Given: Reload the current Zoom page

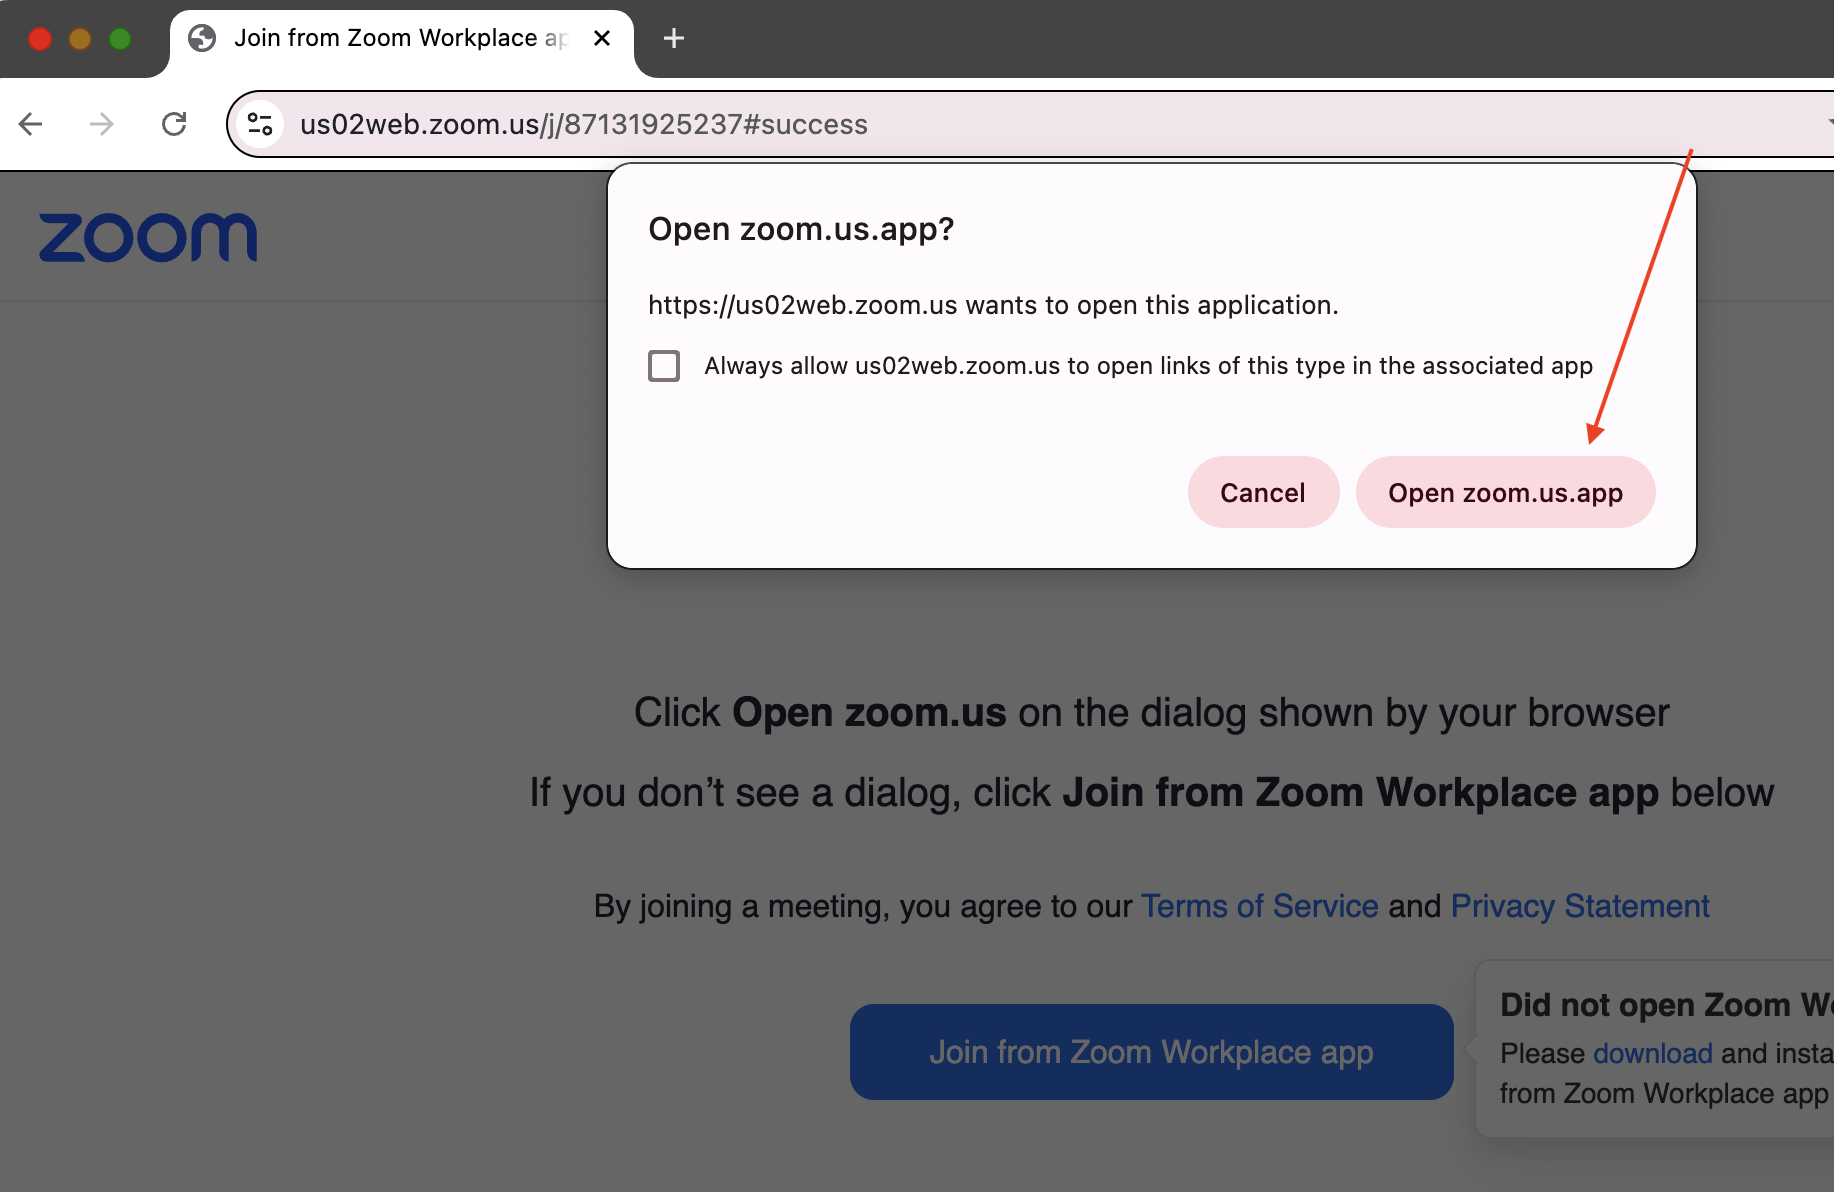Looking at the screenshot, I should pyautogui.click(x=174, y=124).
